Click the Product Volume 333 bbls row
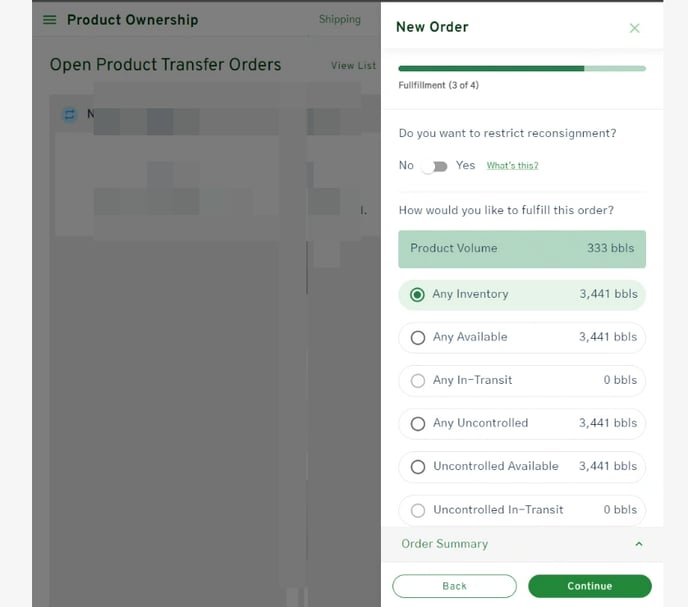This screenshot has width=688, height=607. pos(521,249)
